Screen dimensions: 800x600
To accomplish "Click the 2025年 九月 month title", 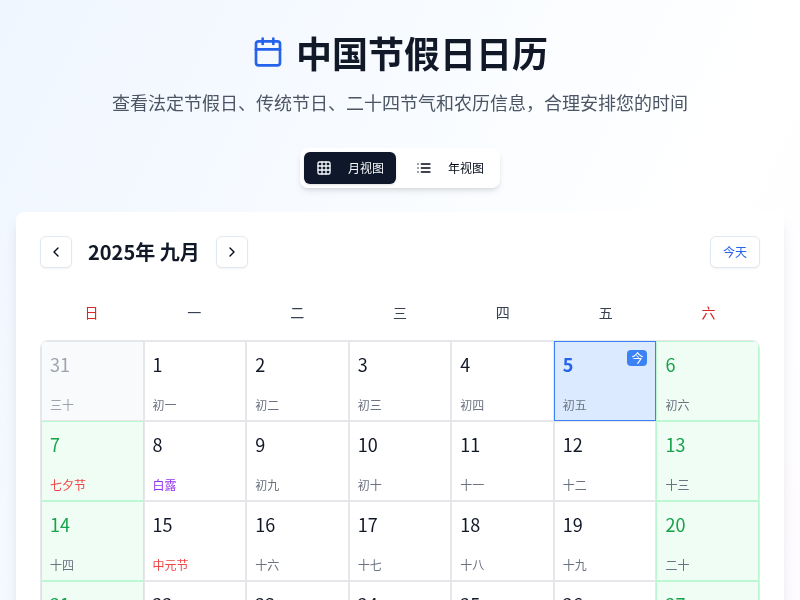I will (x=143, y=253).
